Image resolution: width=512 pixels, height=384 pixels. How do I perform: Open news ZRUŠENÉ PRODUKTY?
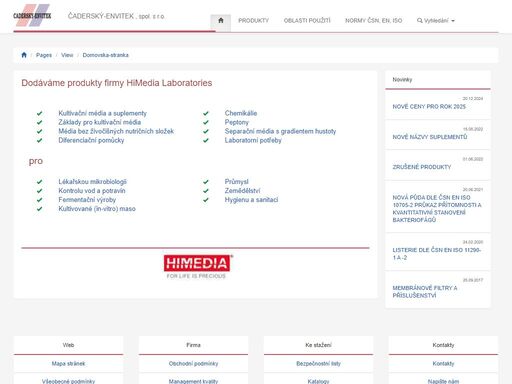pos(422,167)
